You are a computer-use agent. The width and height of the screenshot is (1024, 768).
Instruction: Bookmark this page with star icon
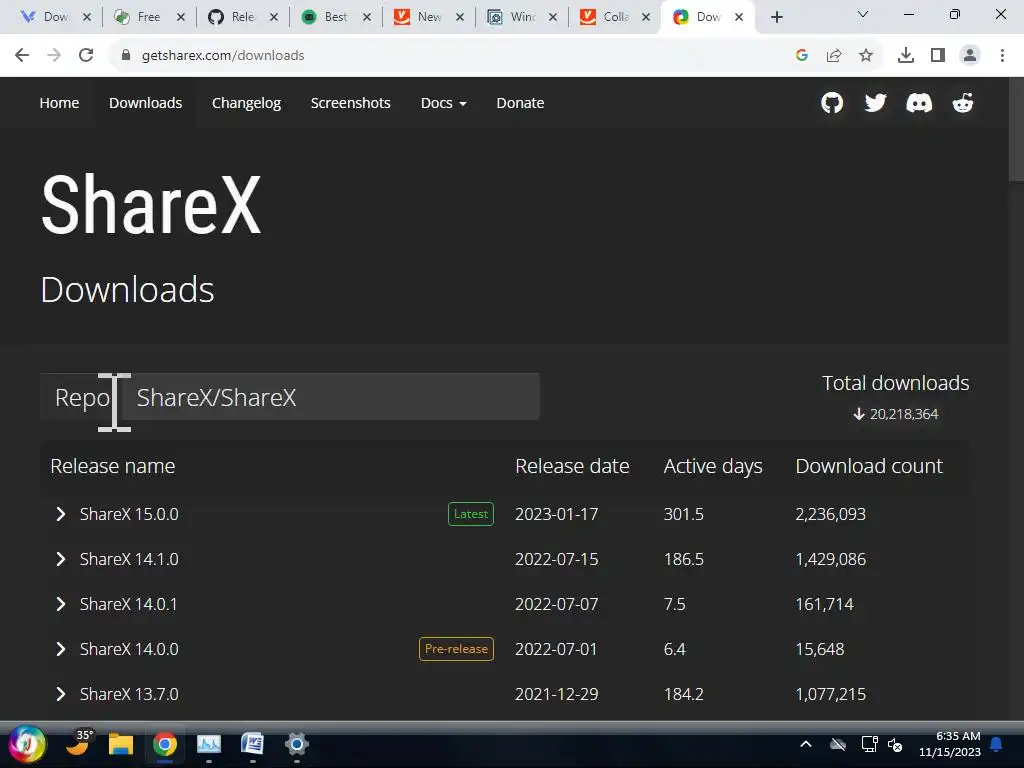click(x=866, y=55)
